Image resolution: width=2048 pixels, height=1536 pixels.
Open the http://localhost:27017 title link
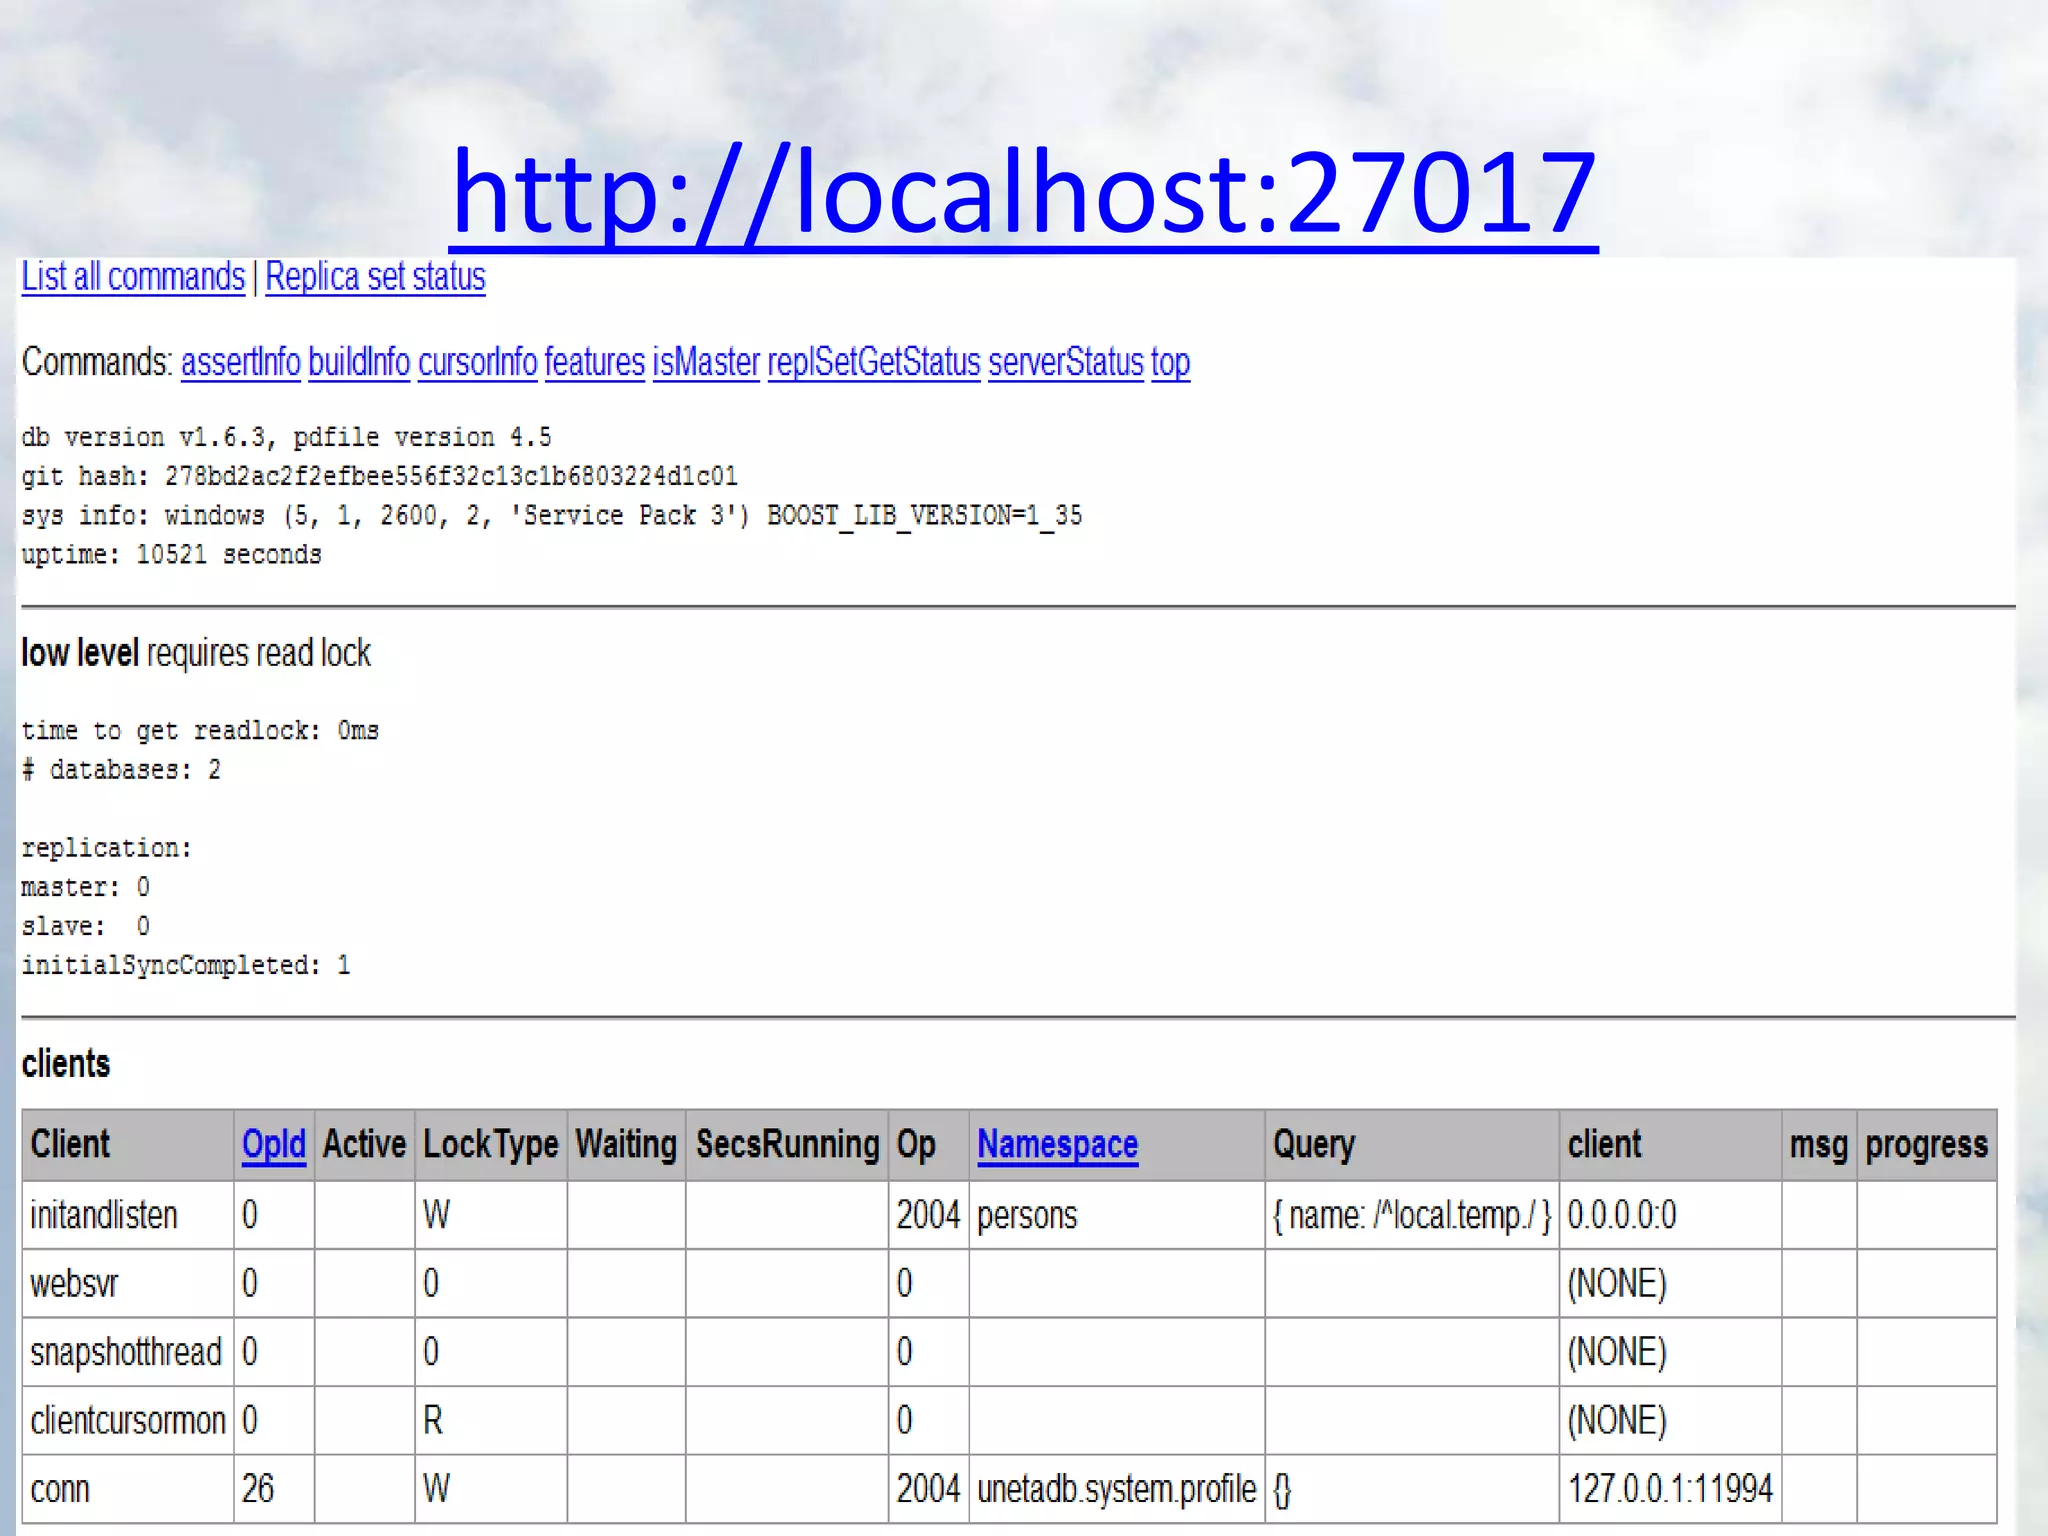pyautogui.click(x=1023, y=192)
